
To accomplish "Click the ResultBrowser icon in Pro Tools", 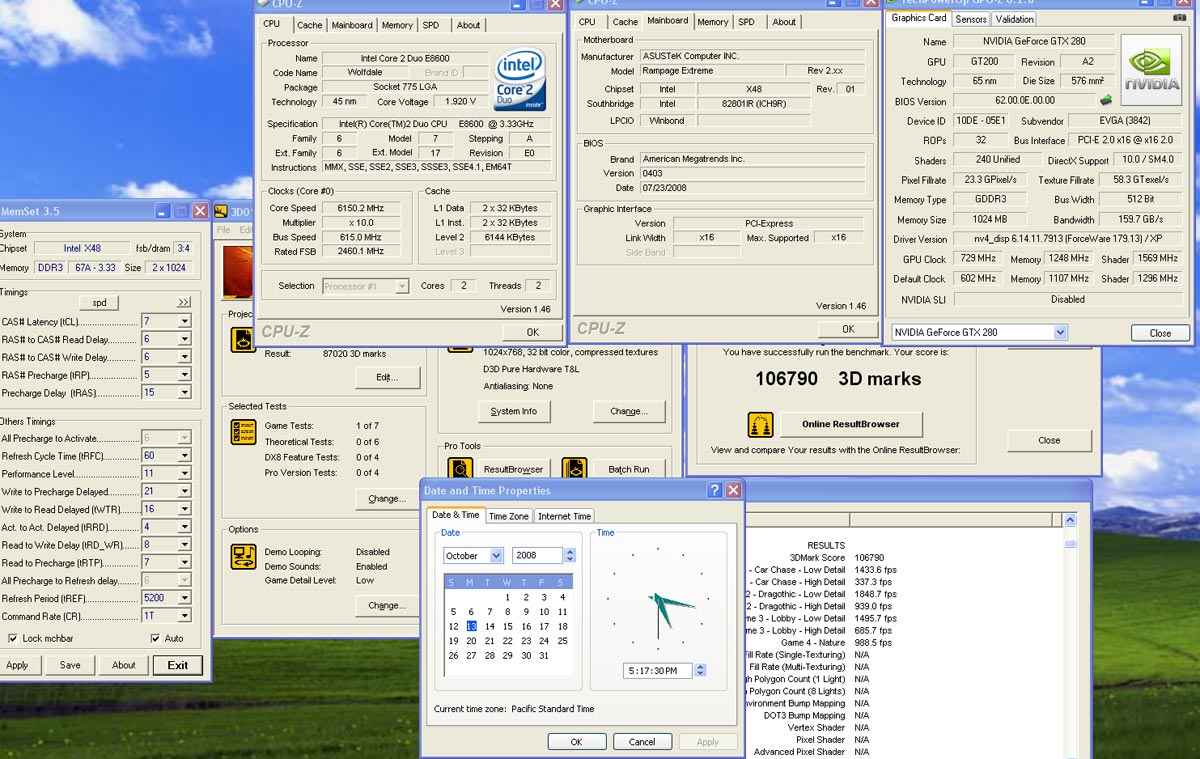I will (460, 469).
